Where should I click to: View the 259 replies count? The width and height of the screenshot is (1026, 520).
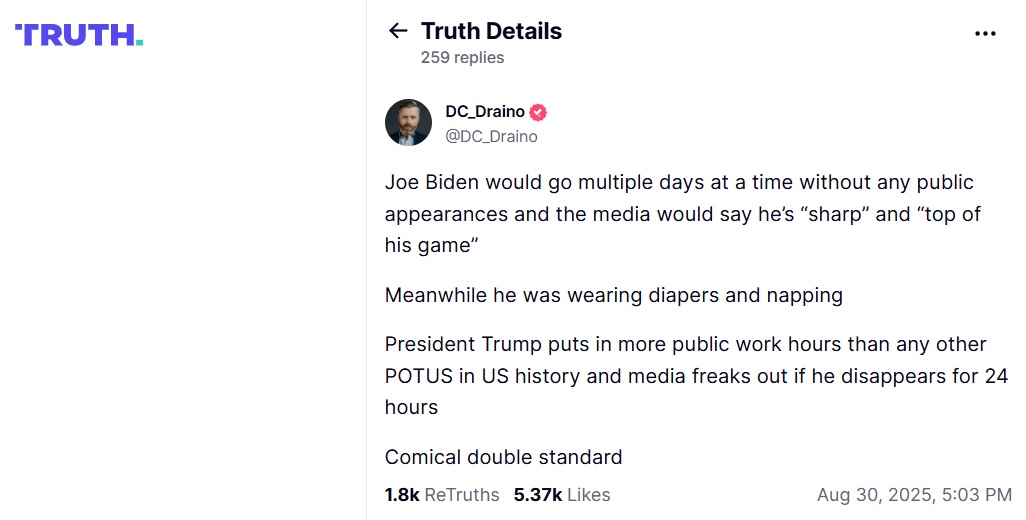point(462,57)
